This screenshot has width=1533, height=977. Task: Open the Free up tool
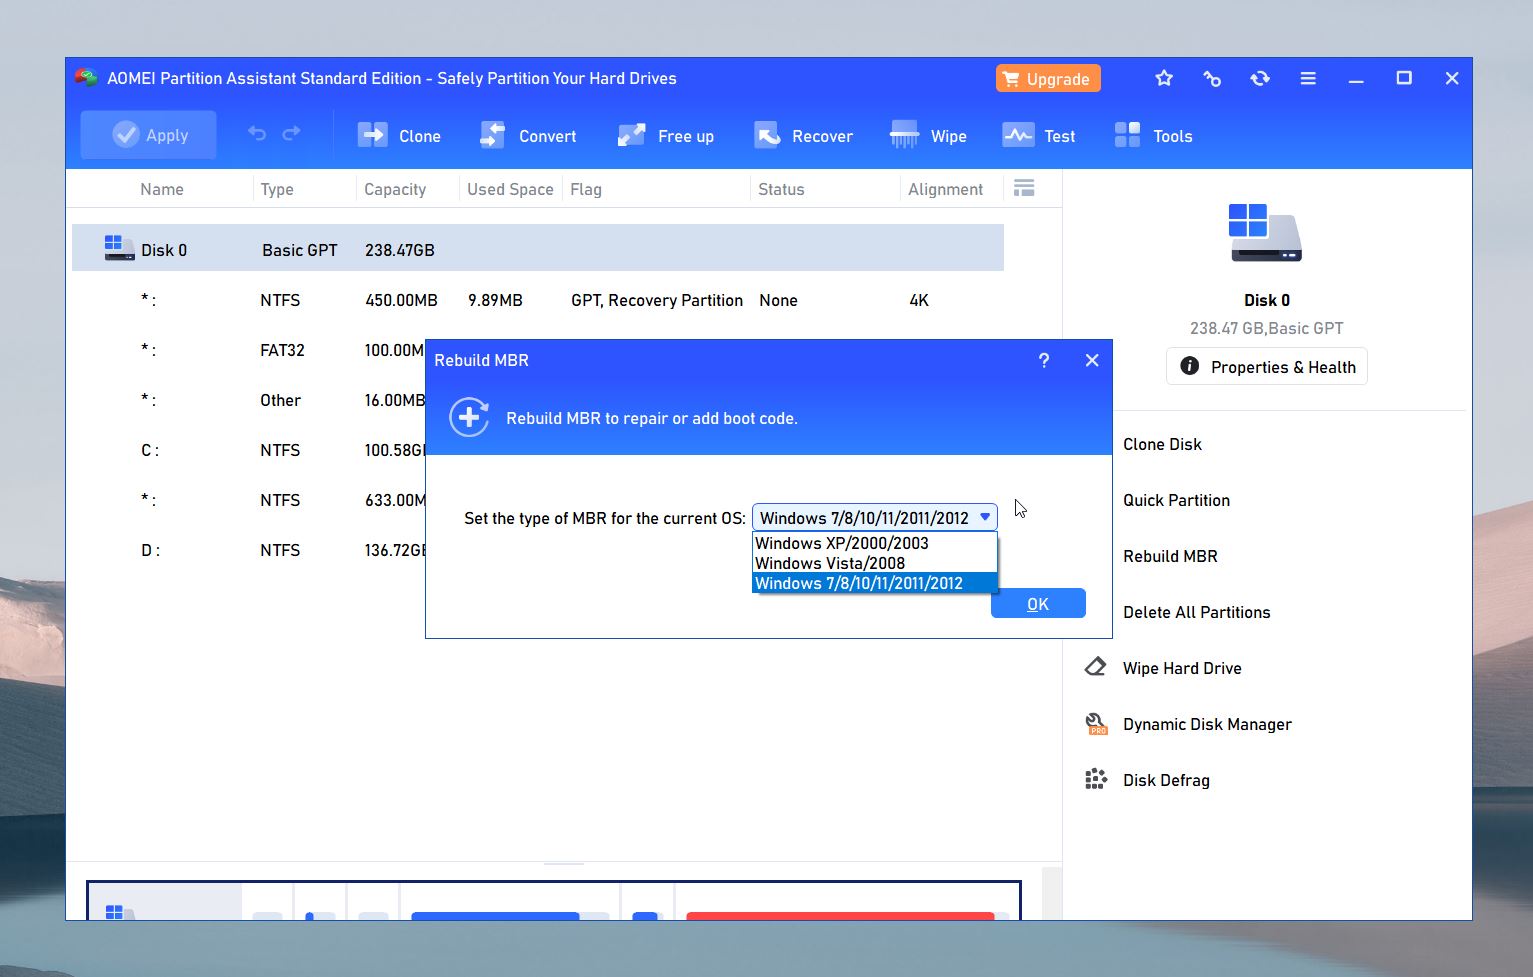point(665,136)
